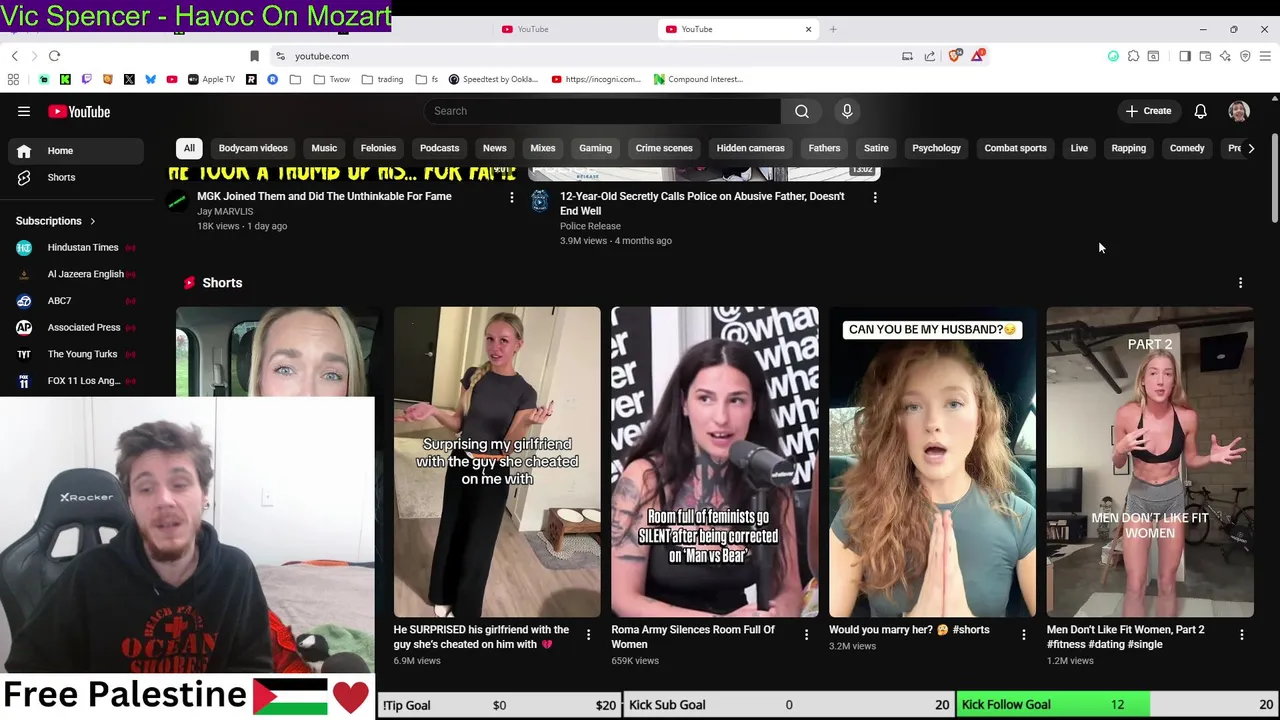Open Associated Press subscription
Image resolution: width=1280 pixels, height=720 pixels.
pyautogui.click(x=76, y=327)
